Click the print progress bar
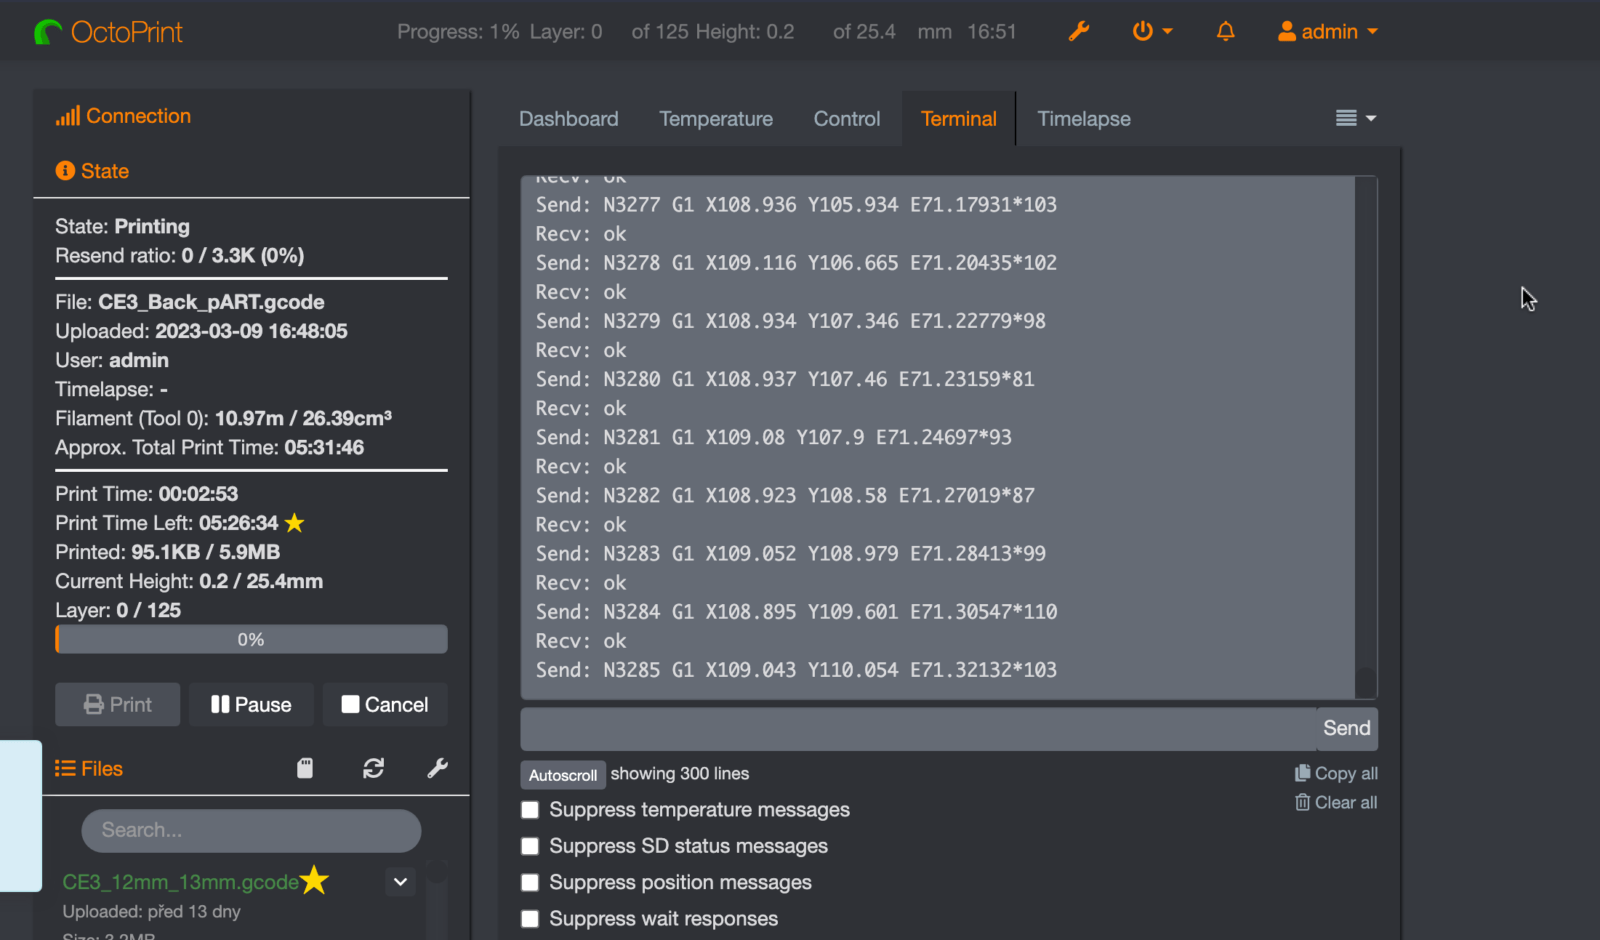1600x940 pixels. [251, 639]
